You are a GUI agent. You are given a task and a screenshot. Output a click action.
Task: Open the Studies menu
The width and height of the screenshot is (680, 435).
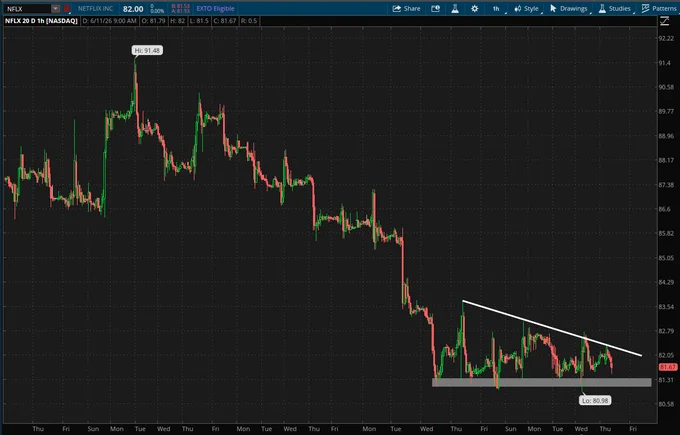[x=615, y=9]
